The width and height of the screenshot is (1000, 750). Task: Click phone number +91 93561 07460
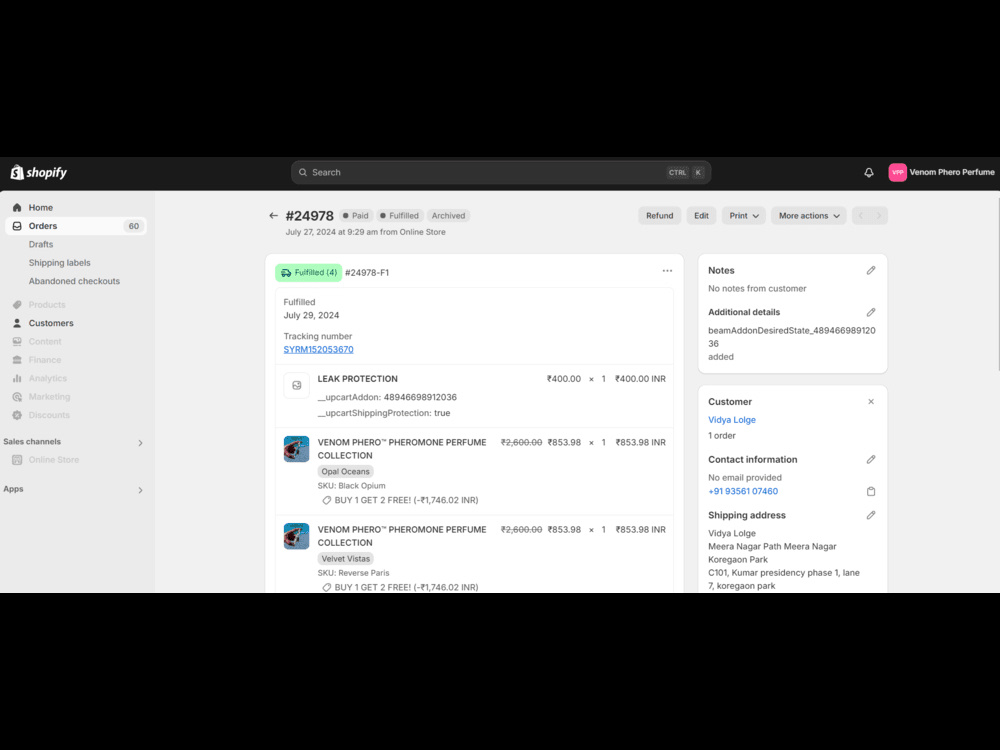743,491
